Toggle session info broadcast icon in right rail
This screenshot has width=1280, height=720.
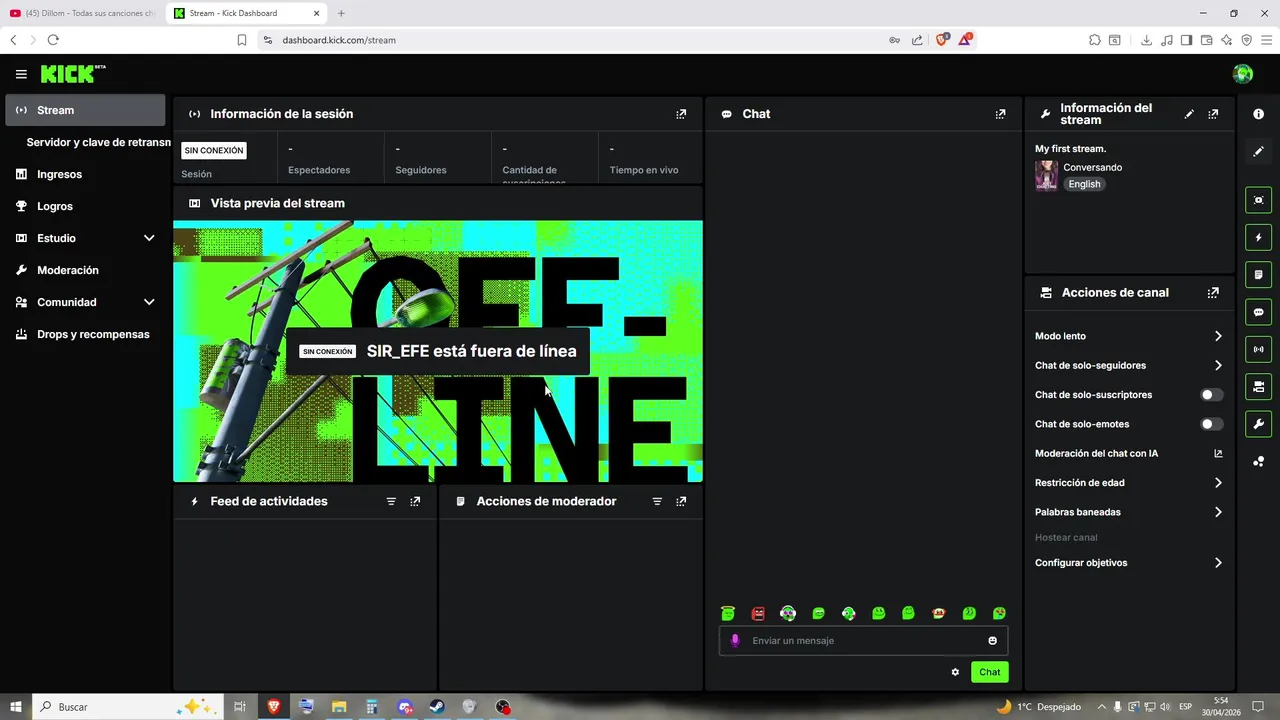point(1259,349)
